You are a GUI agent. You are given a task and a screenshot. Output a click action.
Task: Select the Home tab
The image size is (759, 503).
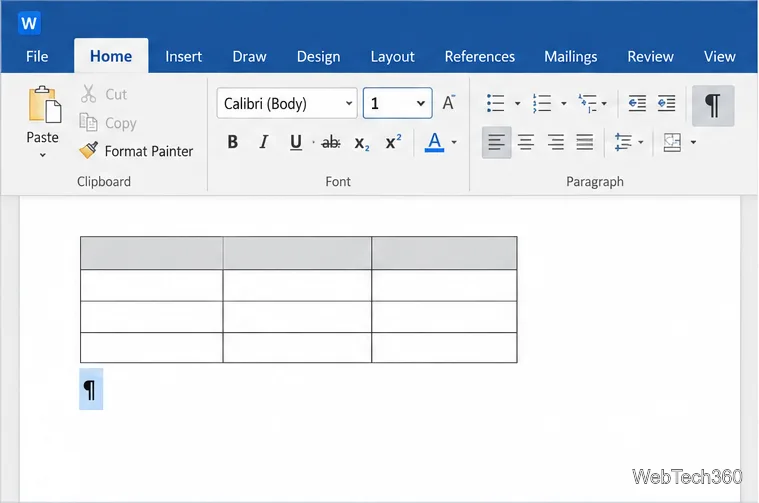point(111,56)
